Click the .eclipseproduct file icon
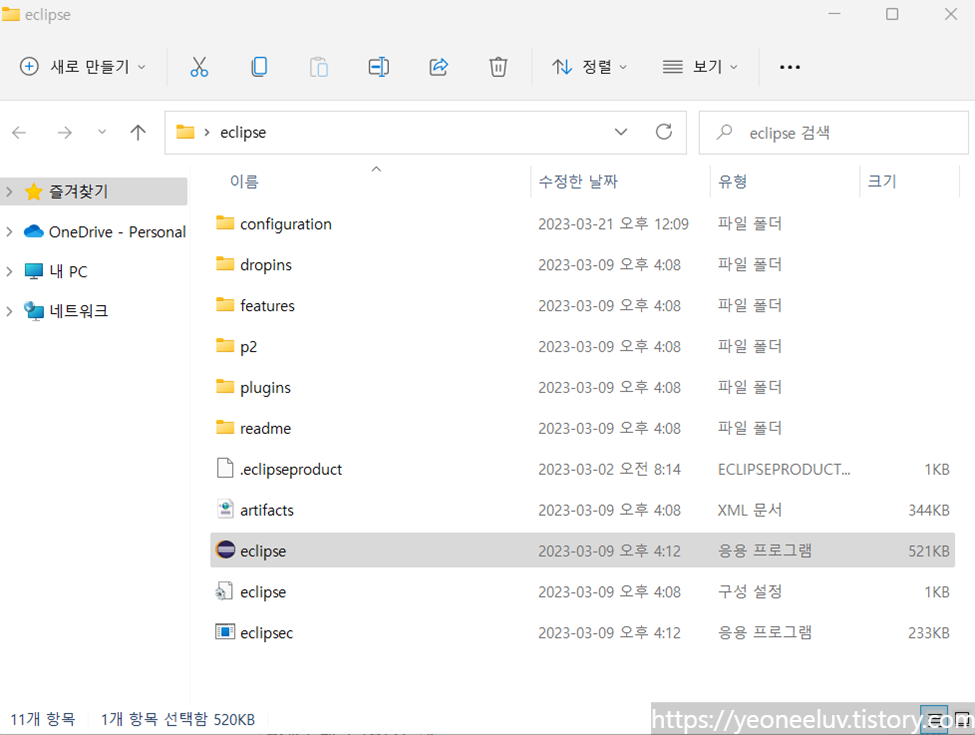The height and width of the screenshot is (735, 975). pyautogui.click(x=225, y=468)
